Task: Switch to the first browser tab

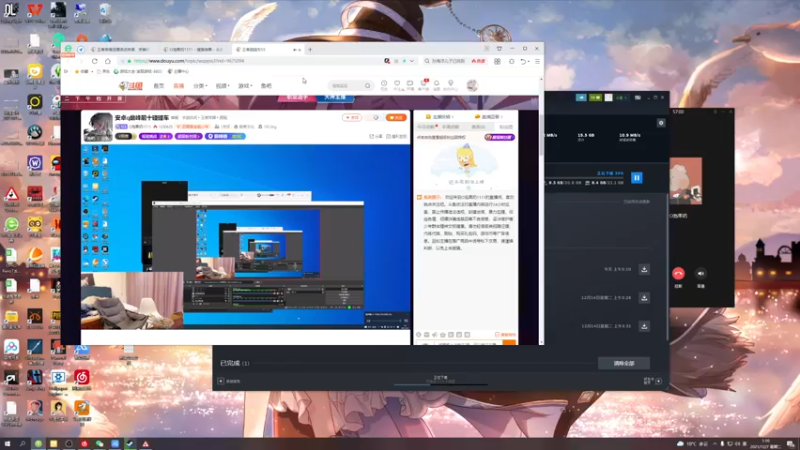Action: point(120,49)
